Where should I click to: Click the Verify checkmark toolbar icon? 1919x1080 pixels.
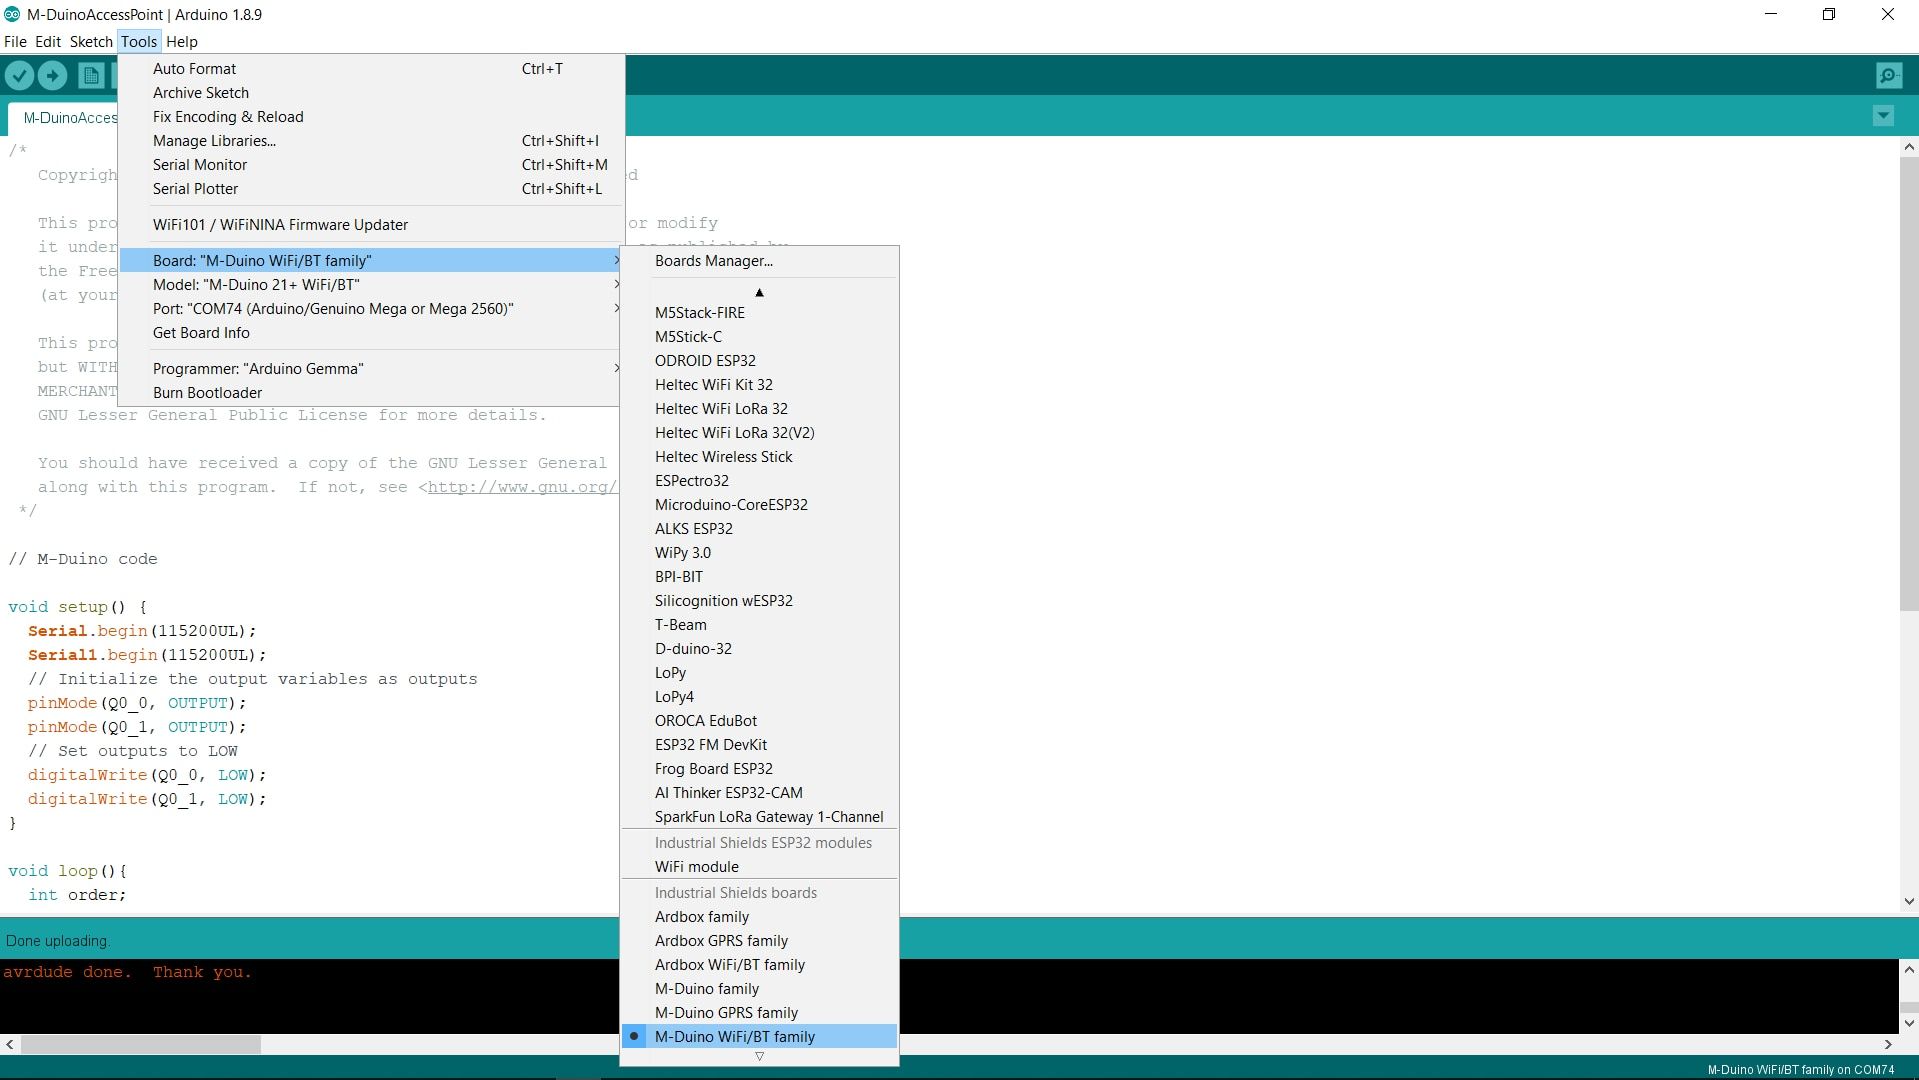(19, 75)
